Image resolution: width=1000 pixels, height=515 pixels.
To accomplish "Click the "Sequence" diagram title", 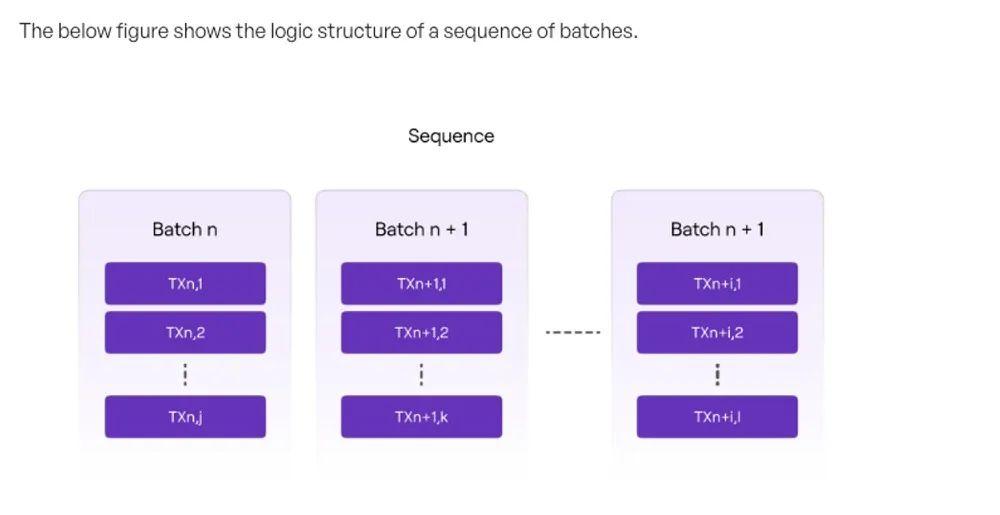I will tap(451, 136).
